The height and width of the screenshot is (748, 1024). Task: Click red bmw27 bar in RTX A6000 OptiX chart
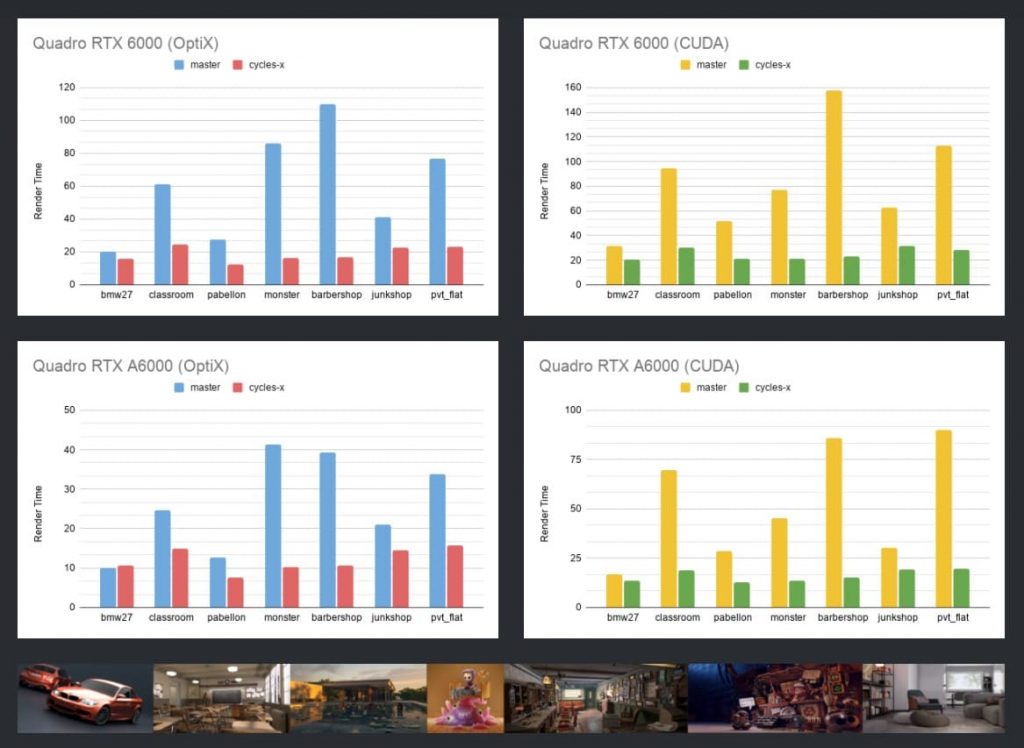pos(125,586)
